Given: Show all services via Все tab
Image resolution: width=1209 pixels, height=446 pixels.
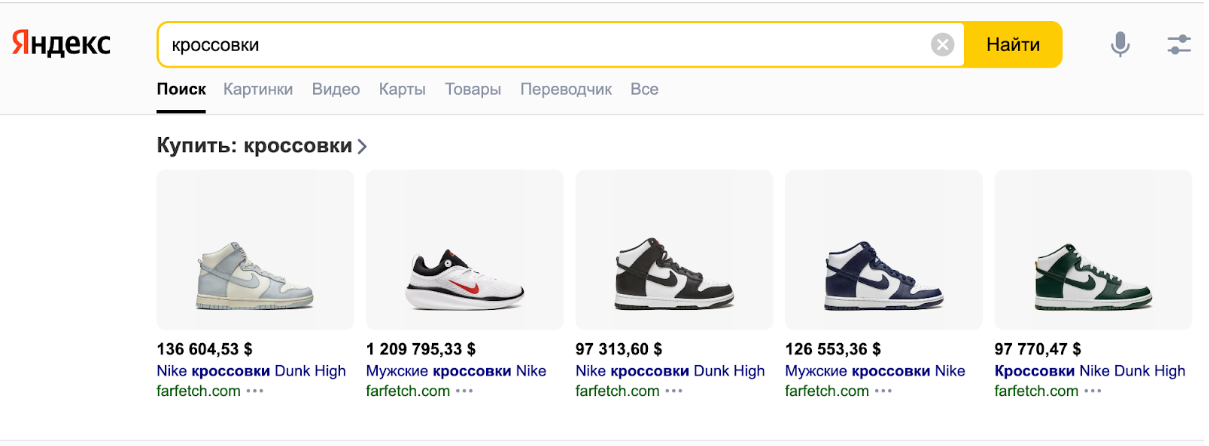Looking at the screenshot, I should coord(644,89).
